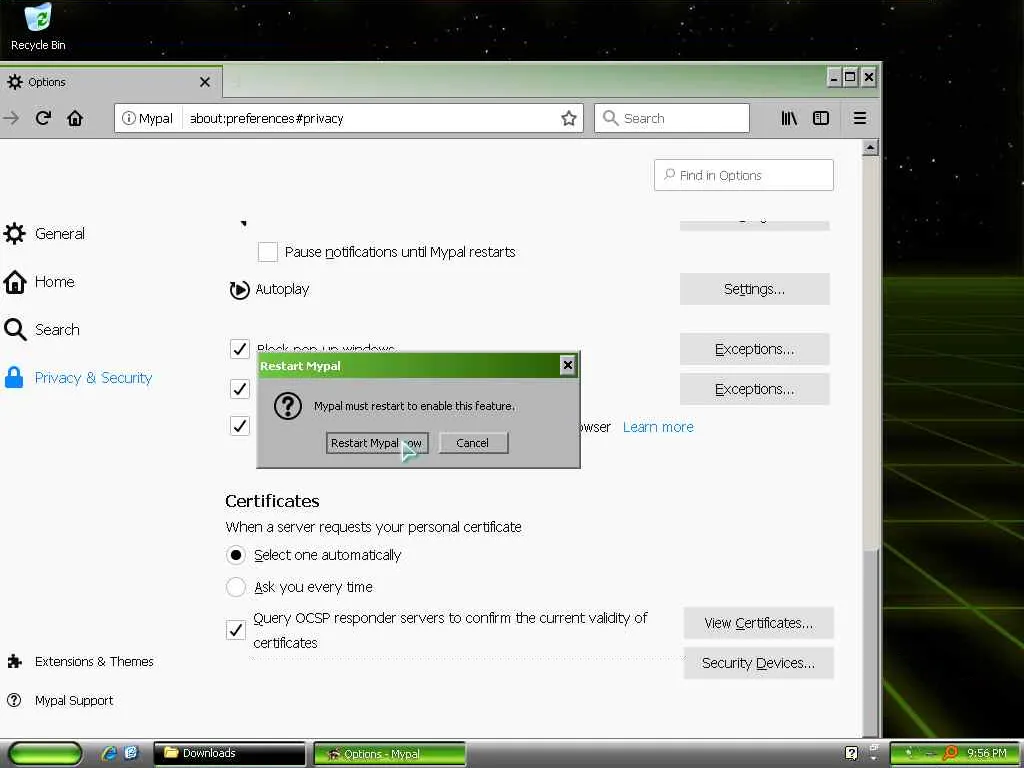Open the Recycle Bin desktop icon

click(38, 27)
